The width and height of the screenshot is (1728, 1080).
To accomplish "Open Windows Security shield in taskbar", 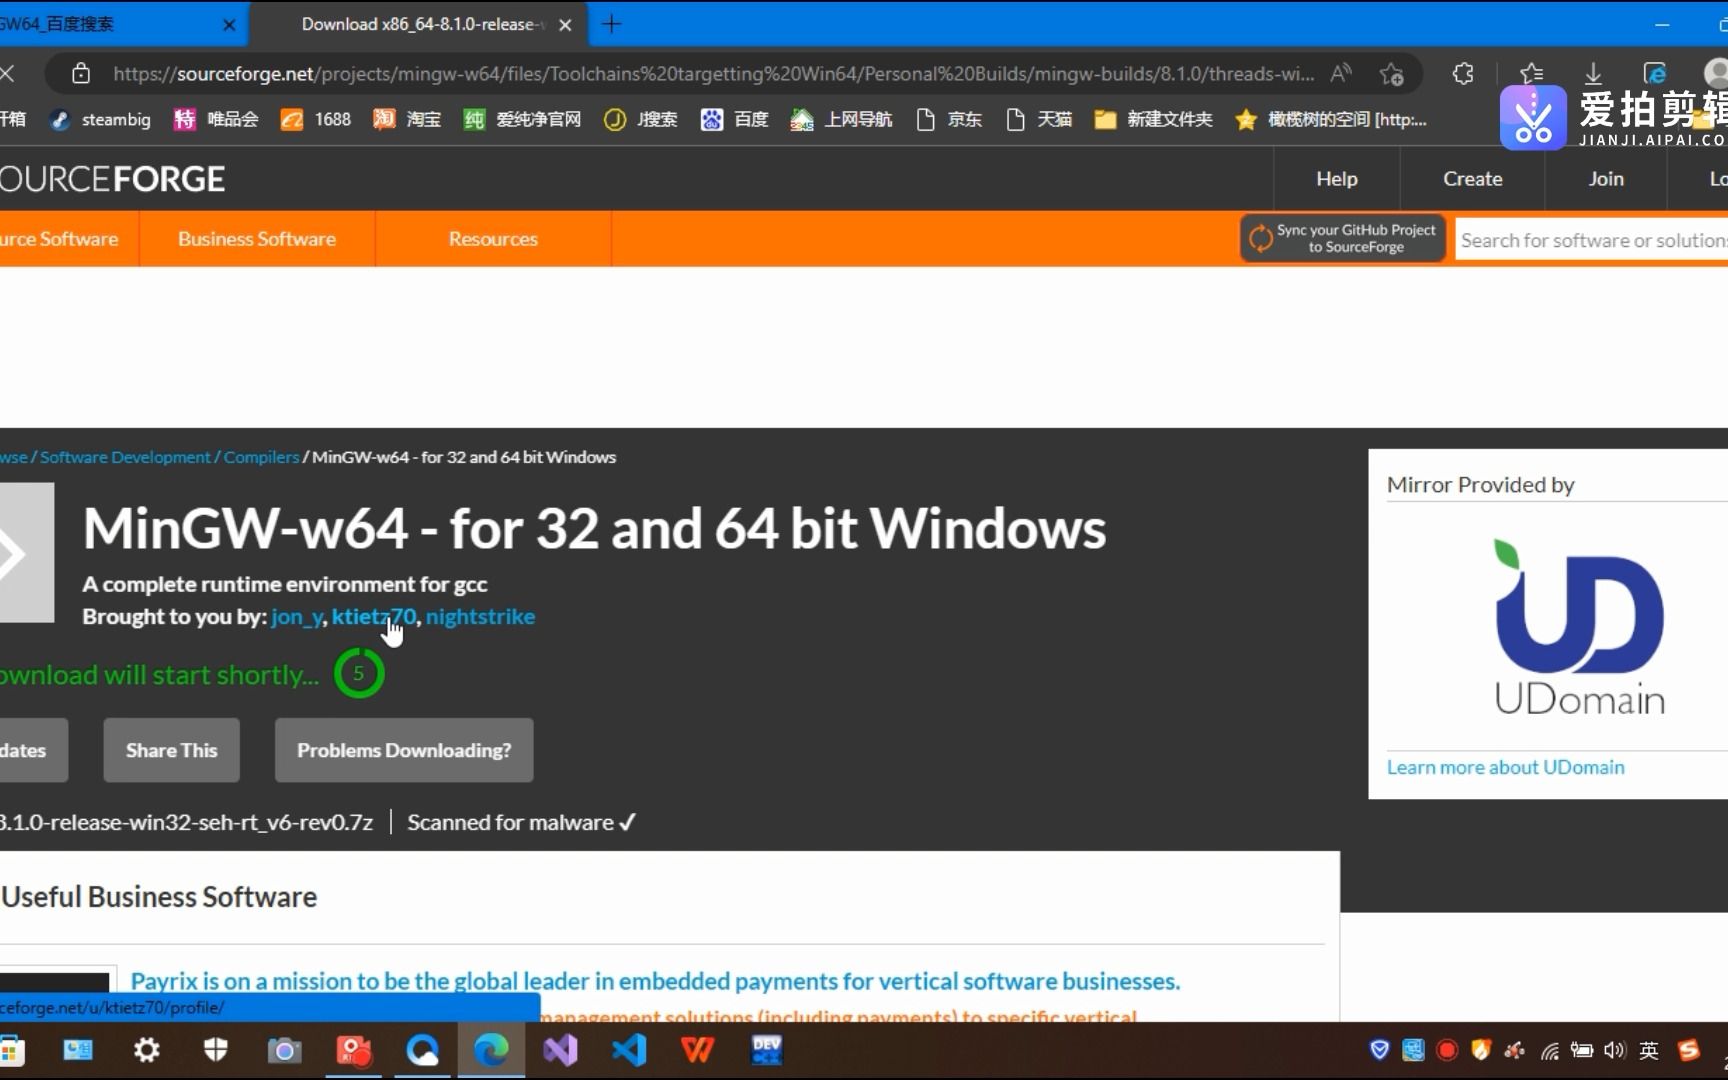I will pos(215,1050).
